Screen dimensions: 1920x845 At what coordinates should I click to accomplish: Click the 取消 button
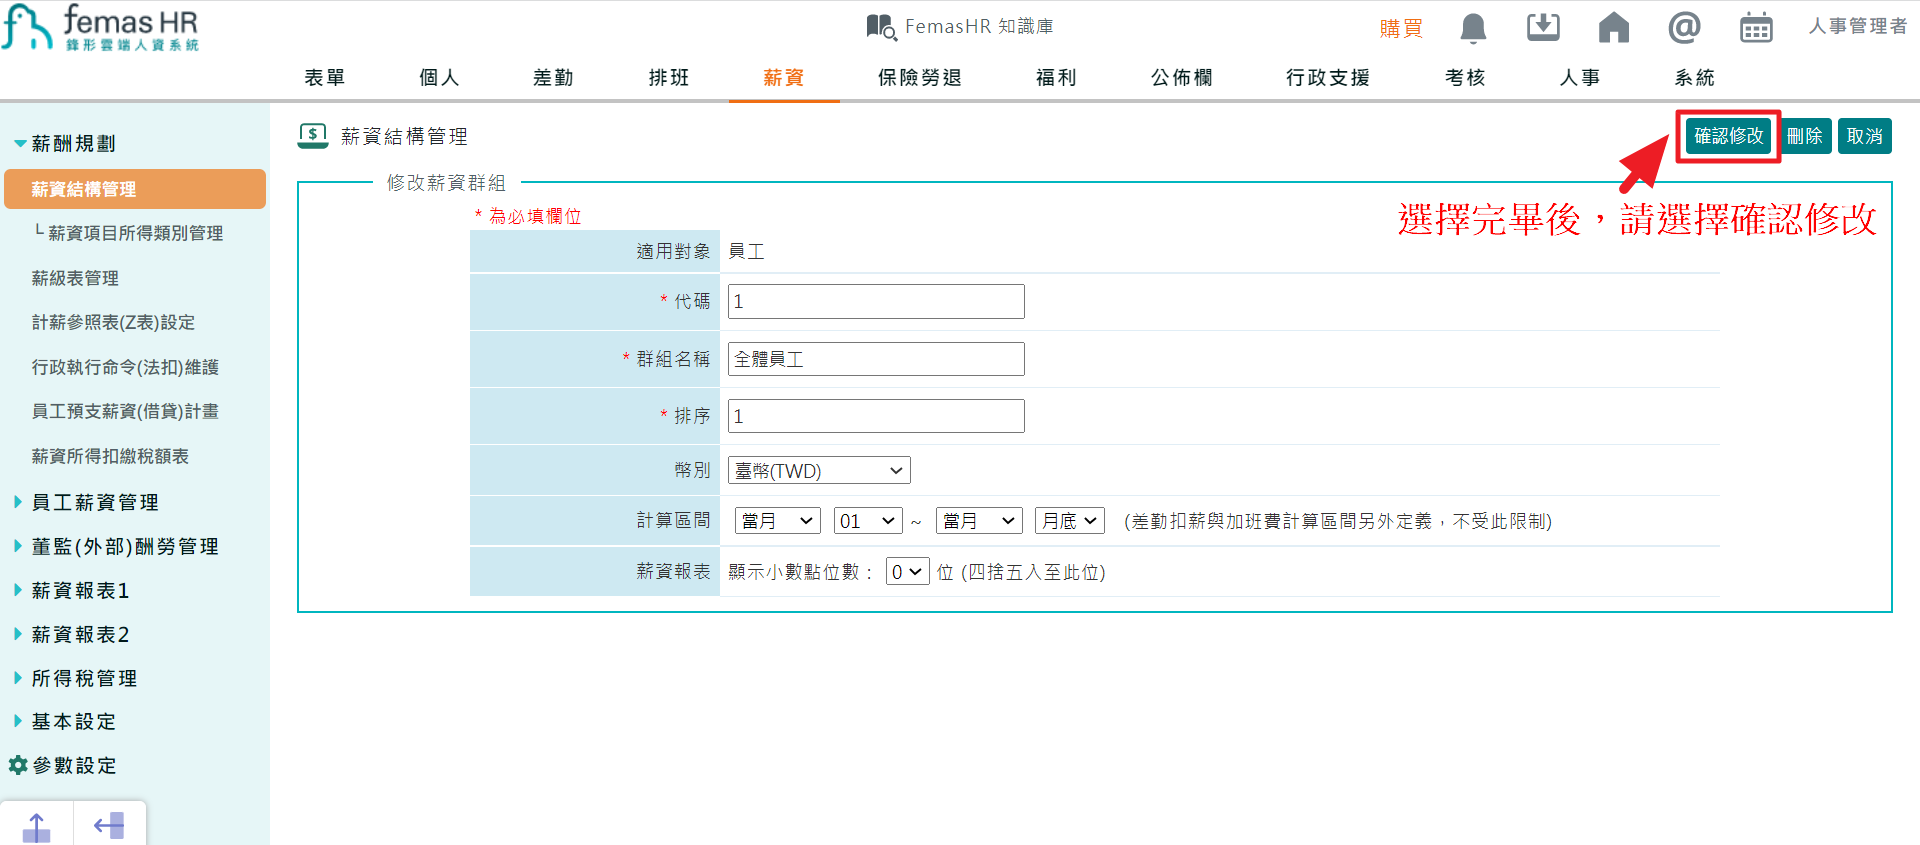[x=1865, y=136]
